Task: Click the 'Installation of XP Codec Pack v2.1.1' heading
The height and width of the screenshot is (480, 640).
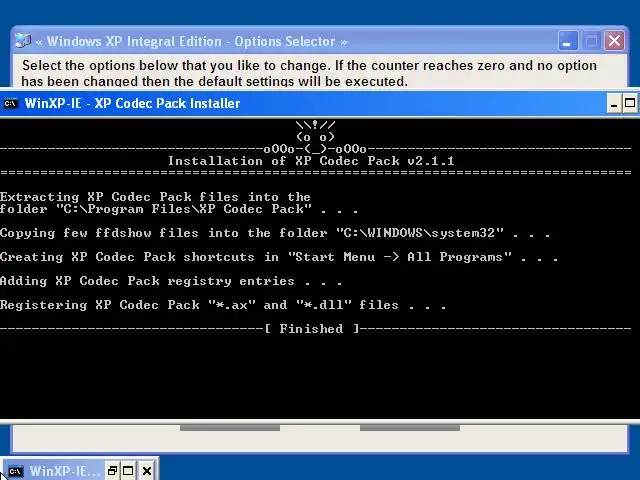Action: (311, 161)
